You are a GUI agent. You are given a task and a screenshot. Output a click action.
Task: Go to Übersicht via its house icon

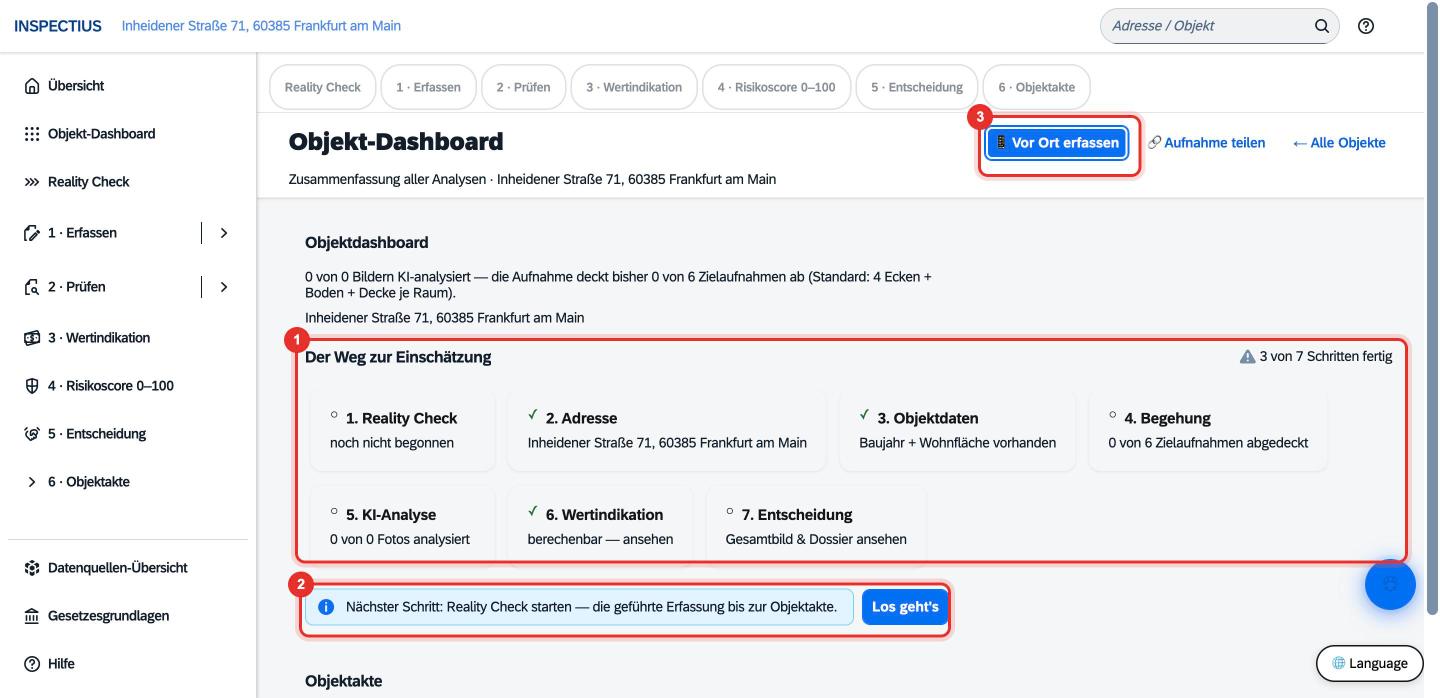[31, 86]
